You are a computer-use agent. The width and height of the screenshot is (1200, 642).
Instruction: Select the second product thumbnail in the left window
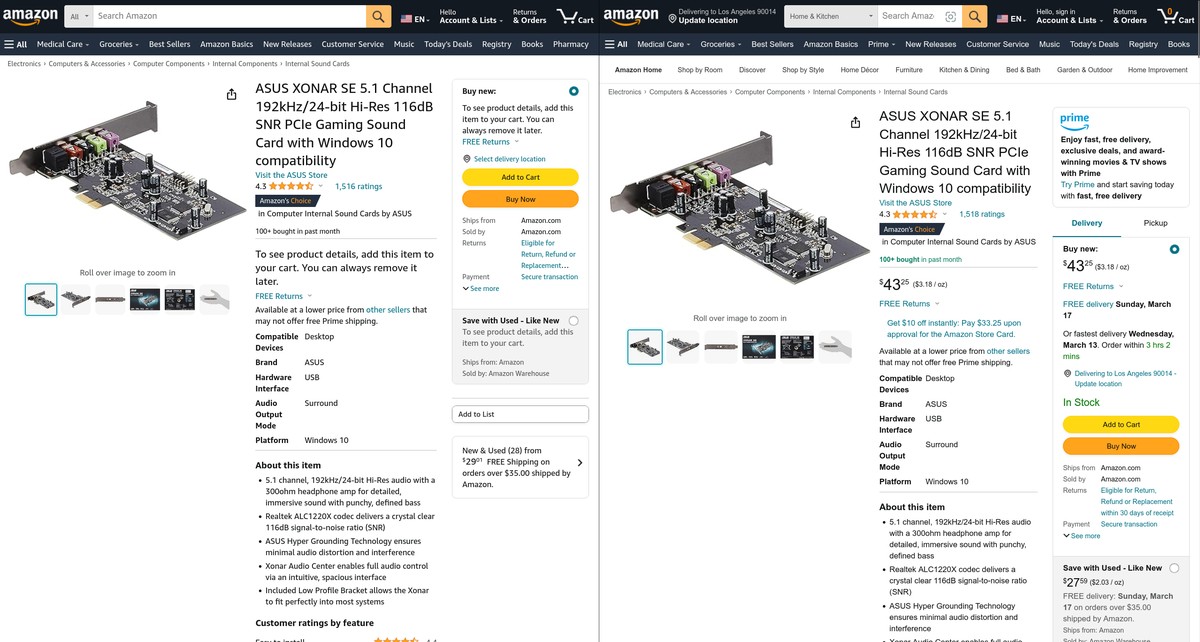point(76,298)
